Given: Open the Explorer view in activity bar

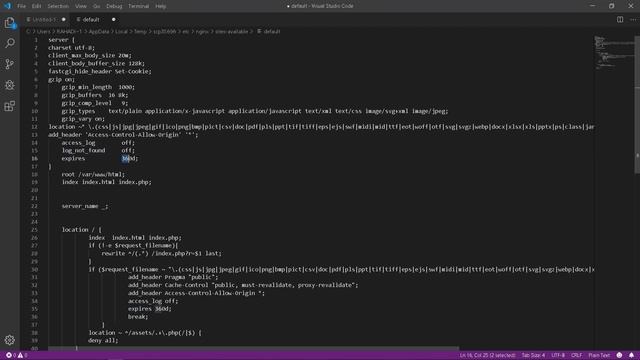Looking at the screenshot, I should [10, 22].
